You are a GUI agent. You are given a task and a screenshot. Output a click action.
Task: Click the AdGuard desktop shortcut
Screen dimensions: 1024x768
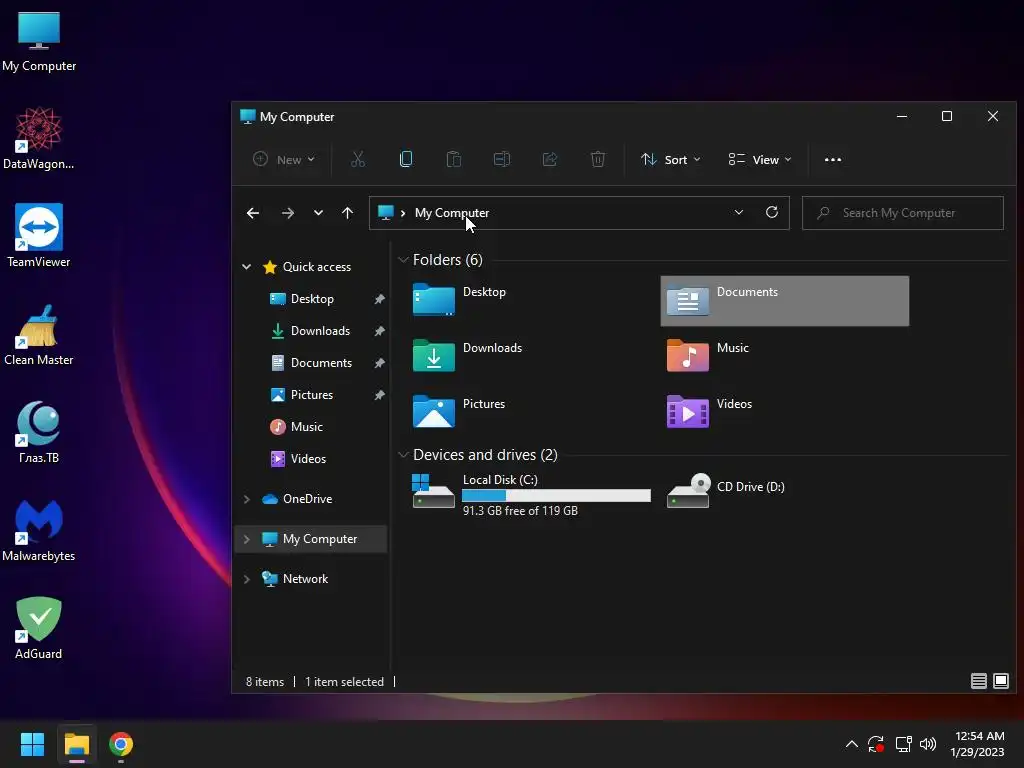[39, 628]
